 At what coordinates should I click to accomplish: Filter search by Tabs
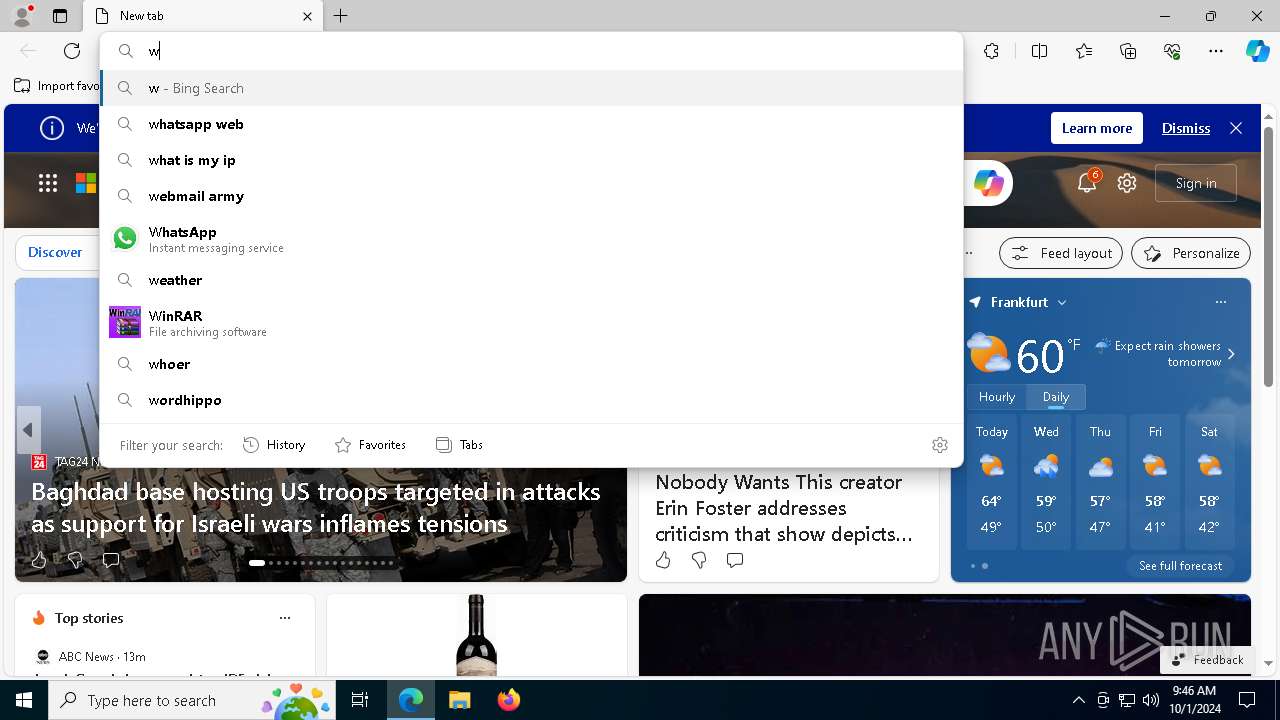[x=460, y=445]
